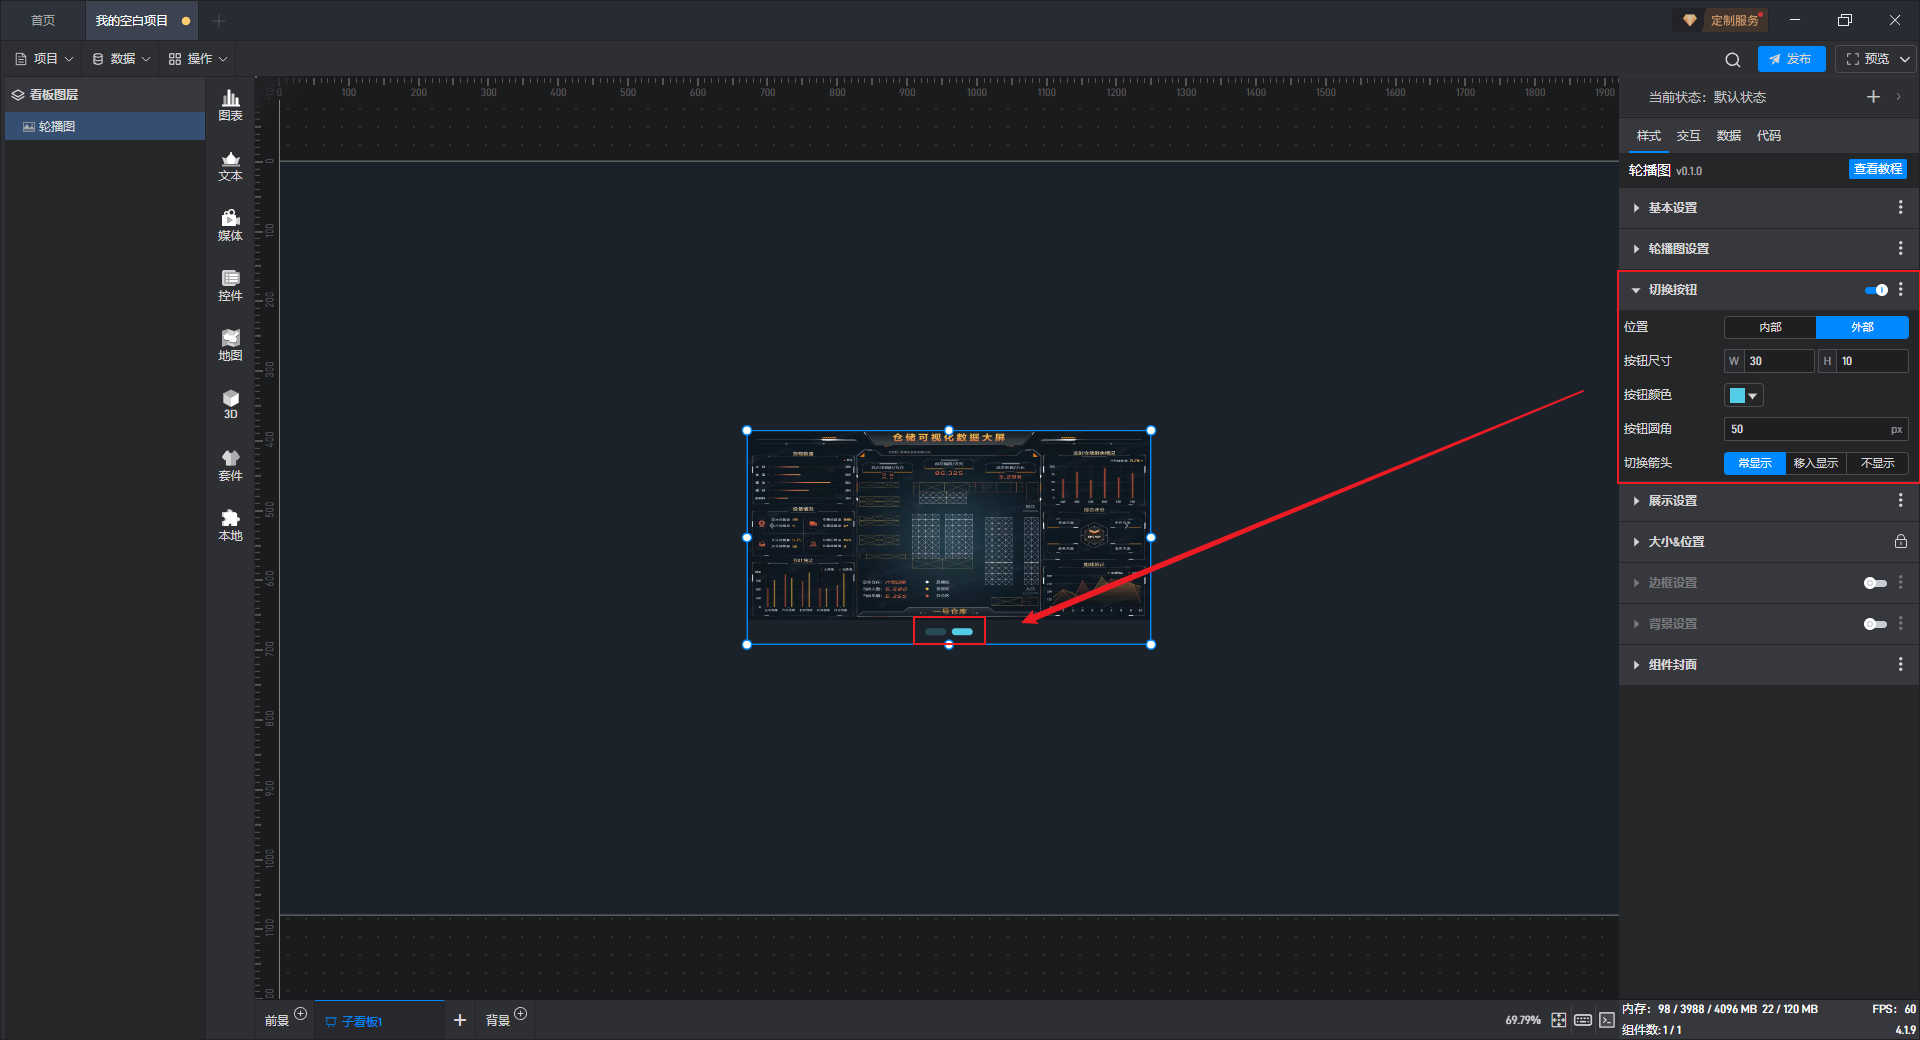
Task: Open more options for 组件封面
Action: click(1900, 664)
